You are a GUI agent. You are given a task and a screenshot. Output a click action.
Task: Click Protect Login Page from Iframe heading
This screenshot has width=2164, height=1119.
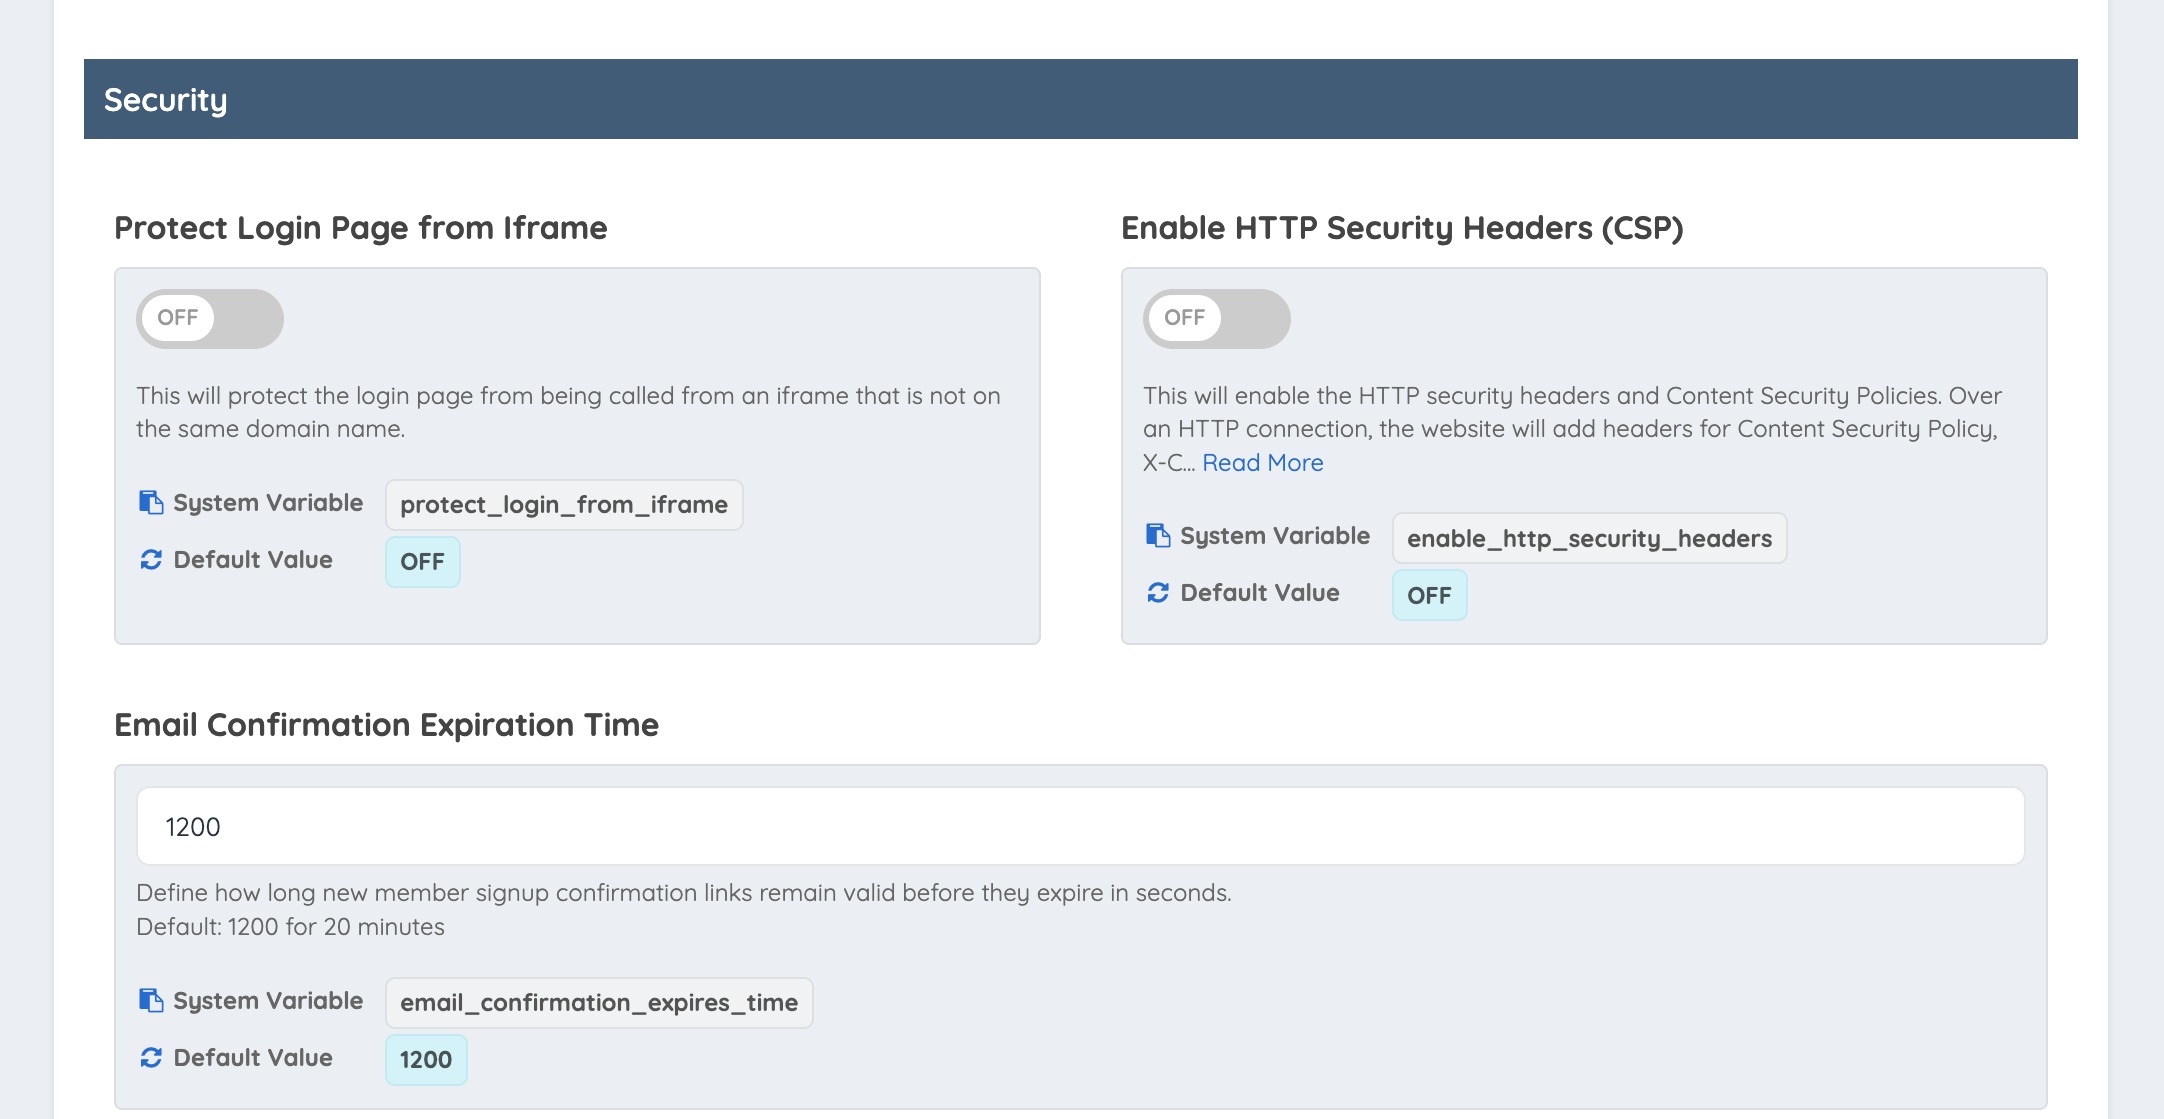pyautogui.click(x=361, y=228)
